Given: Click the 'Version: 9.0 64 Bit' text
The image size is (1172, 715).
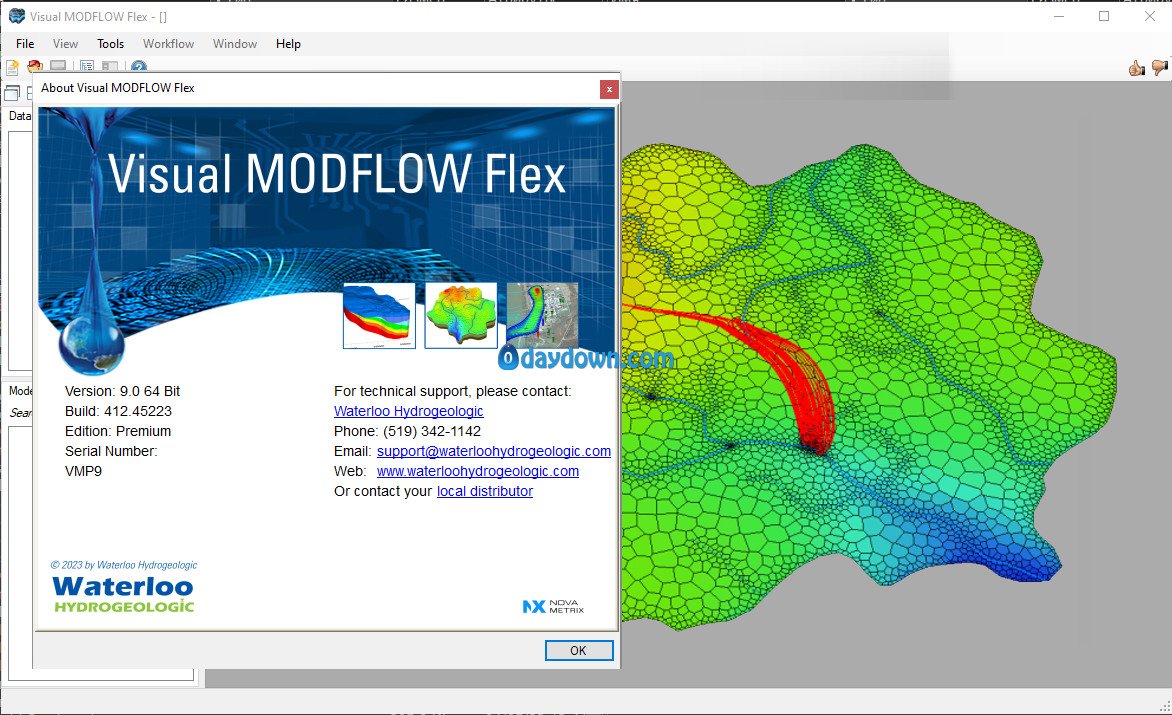Looking at the screenshot, I should (123, 391).
